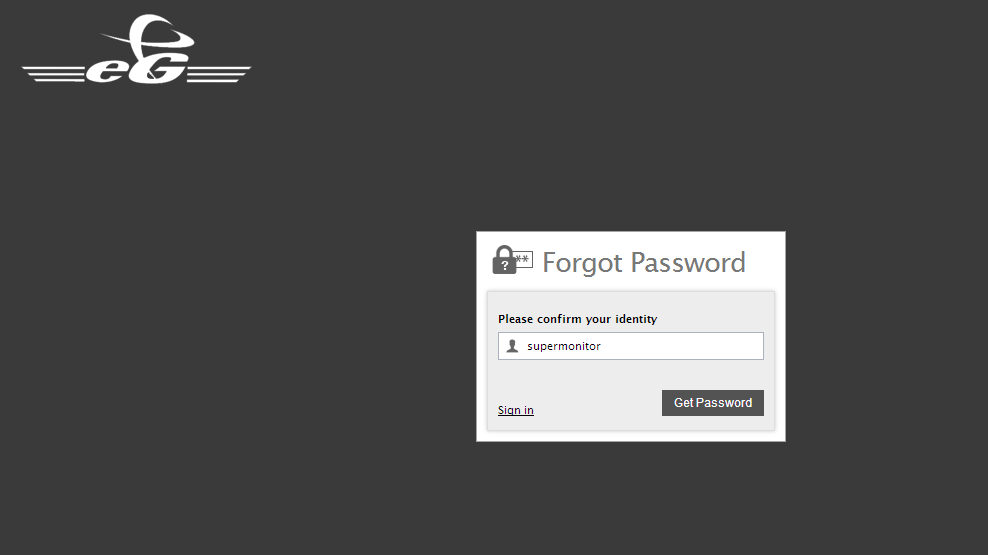Follow the Sign in link
Screen dimensions: 988x555
(x=515, y=410)
